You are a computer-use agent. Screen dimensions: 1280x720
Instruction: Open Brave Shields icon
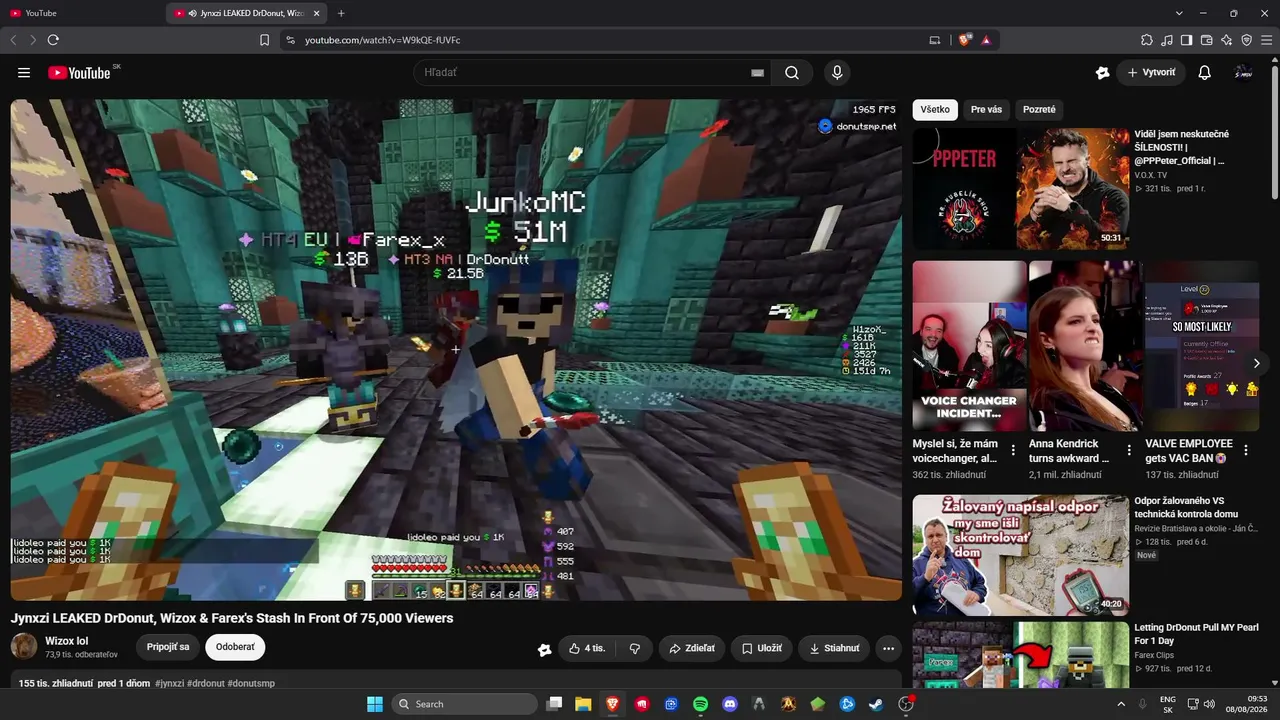click(964, 40)
